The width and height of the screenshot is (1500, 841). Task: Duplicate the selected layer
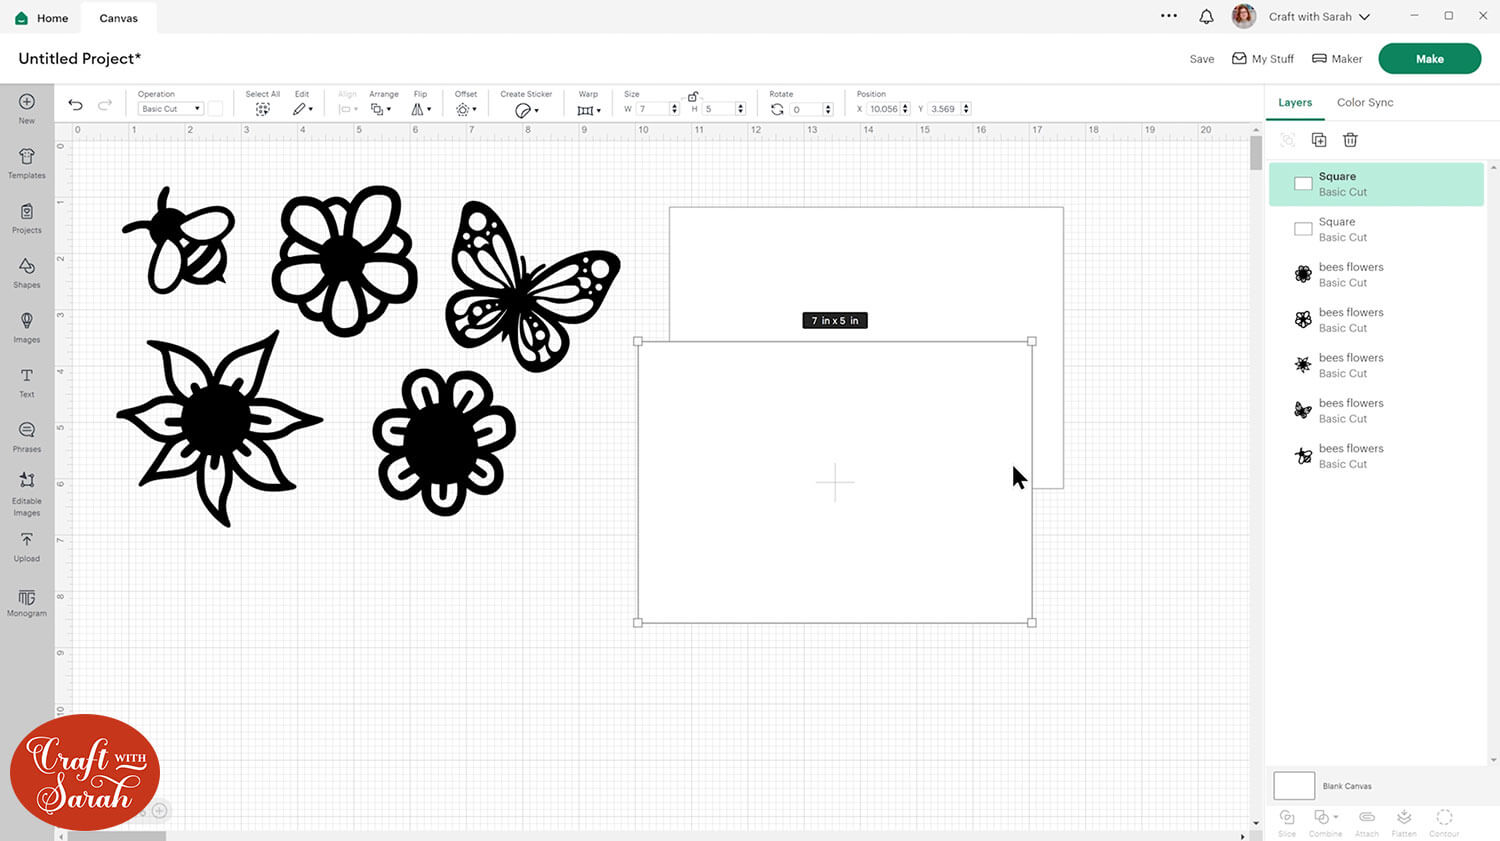[x=1319, y=140]
